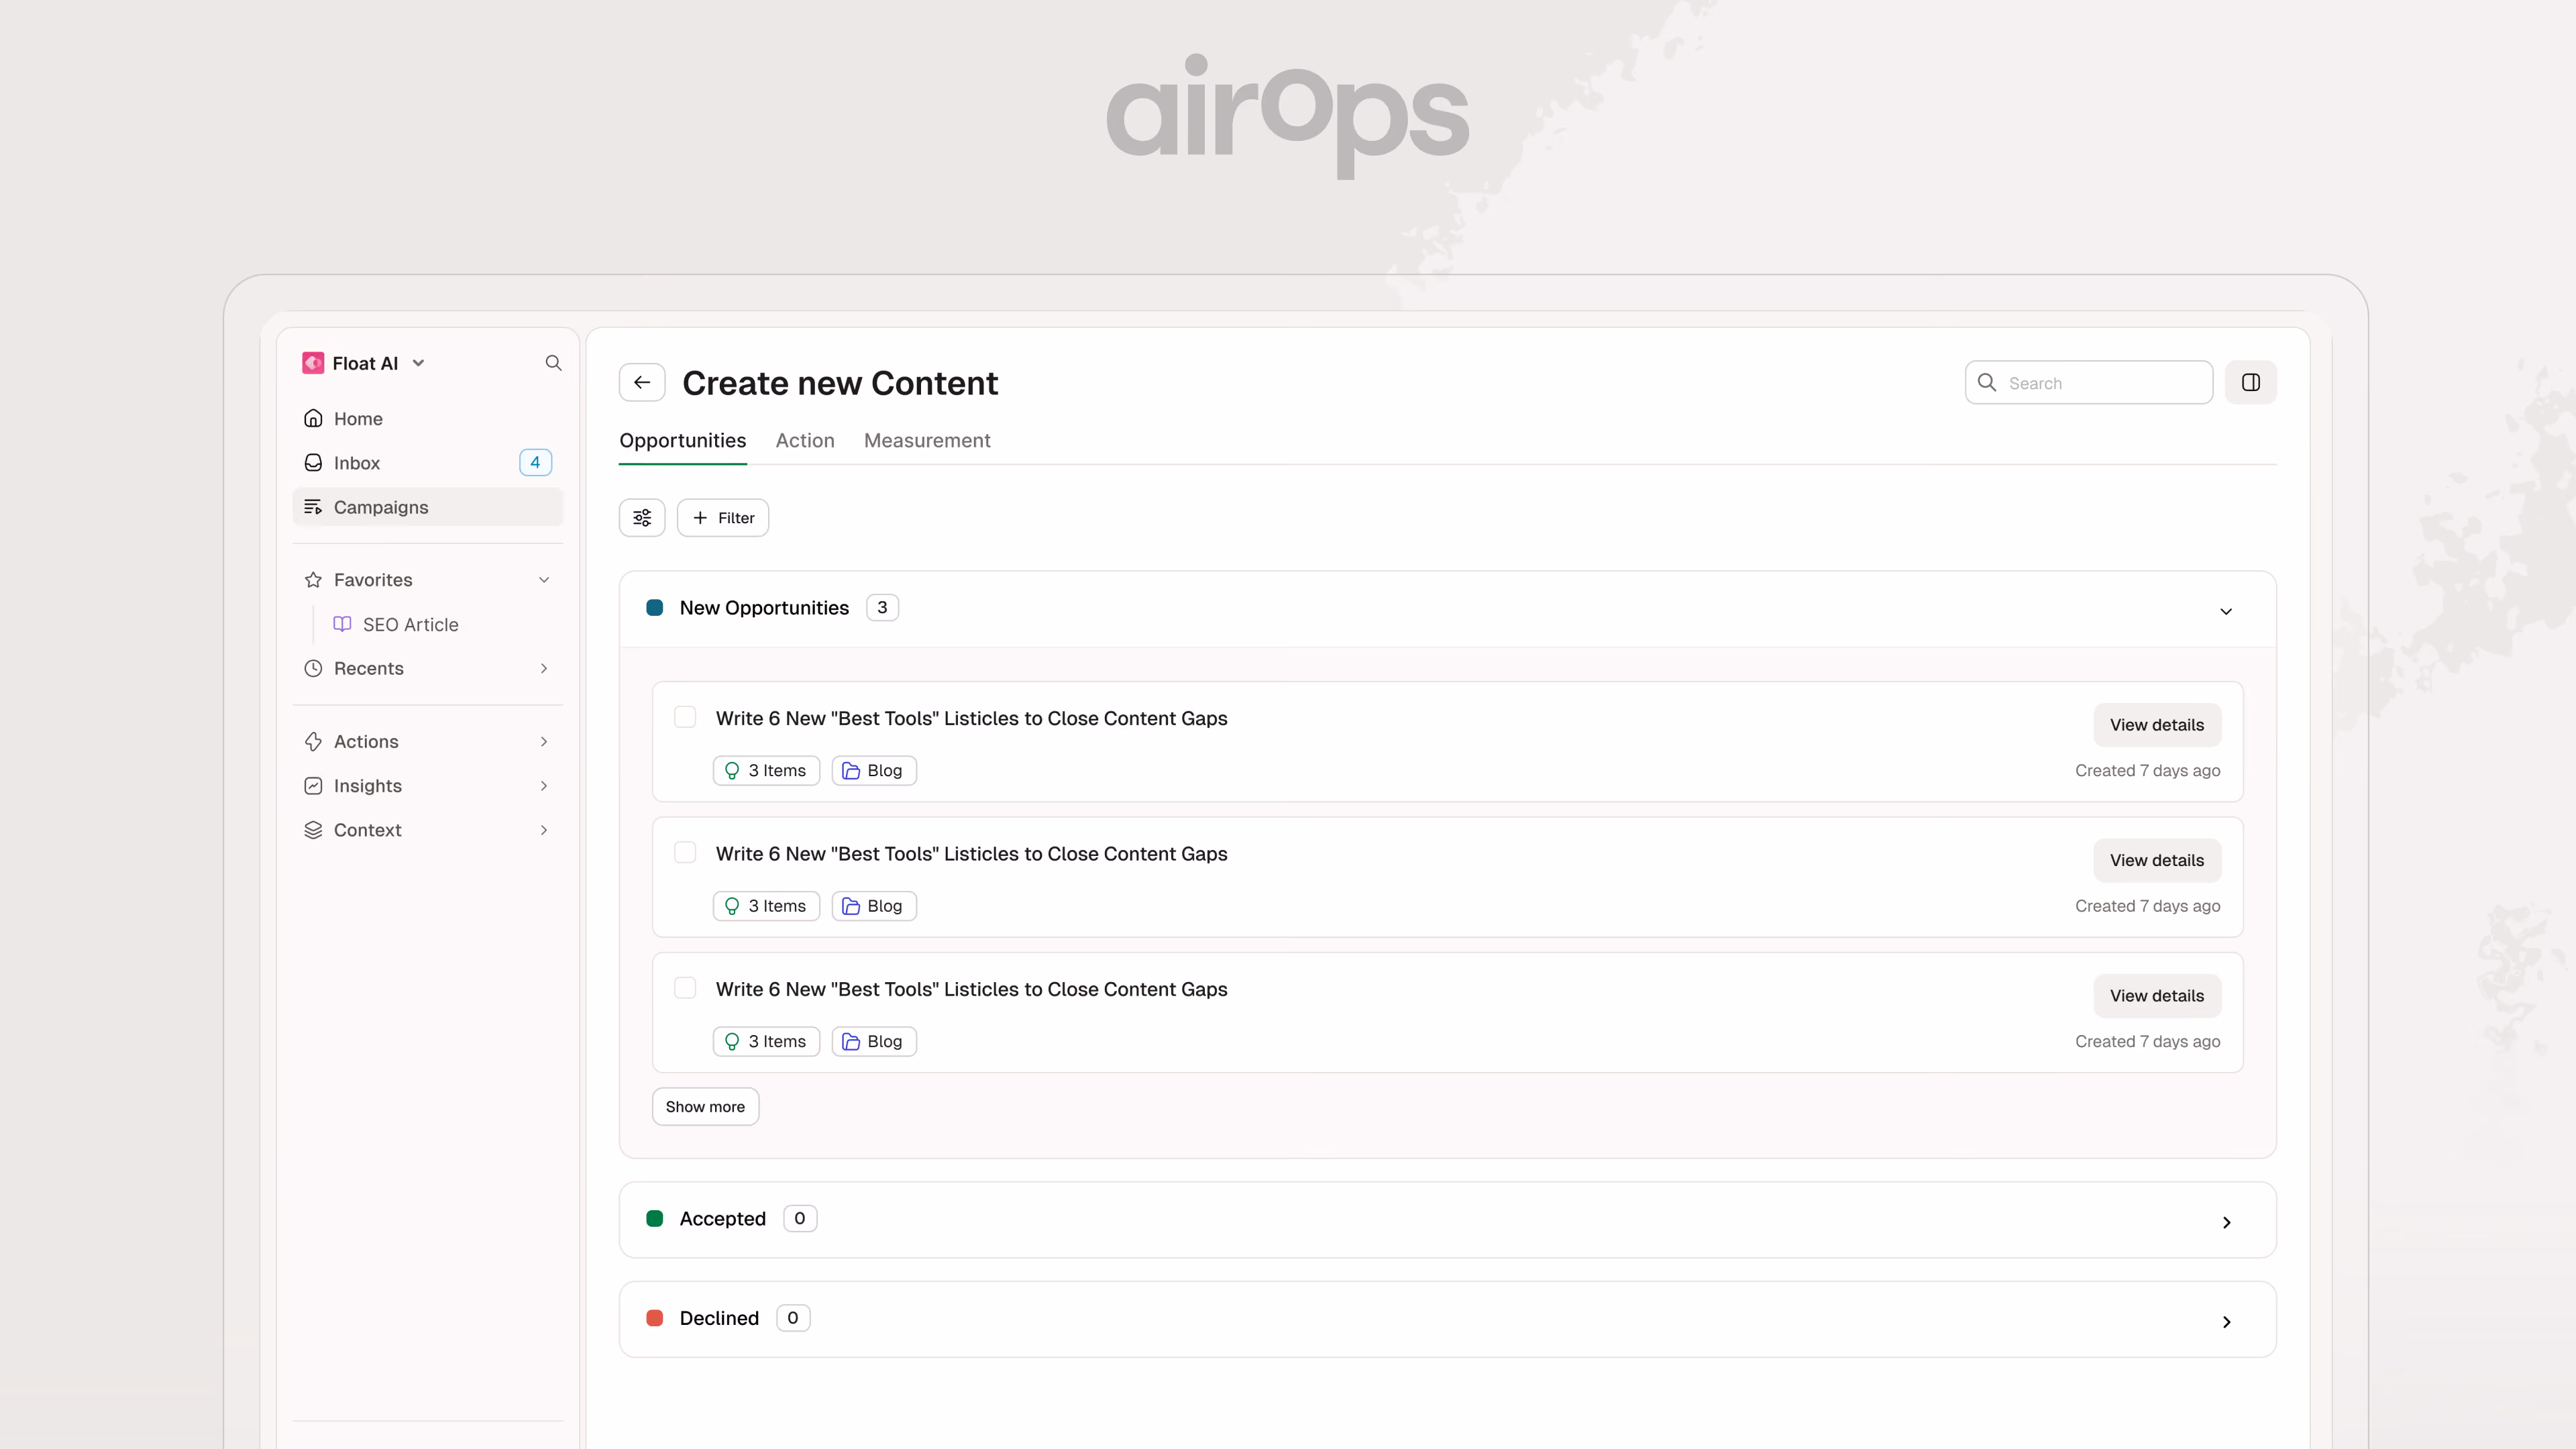Click the sidebar search magnifier icon
The height and width of the screenshot is (1449, 2576).
(x=553, y=363)
